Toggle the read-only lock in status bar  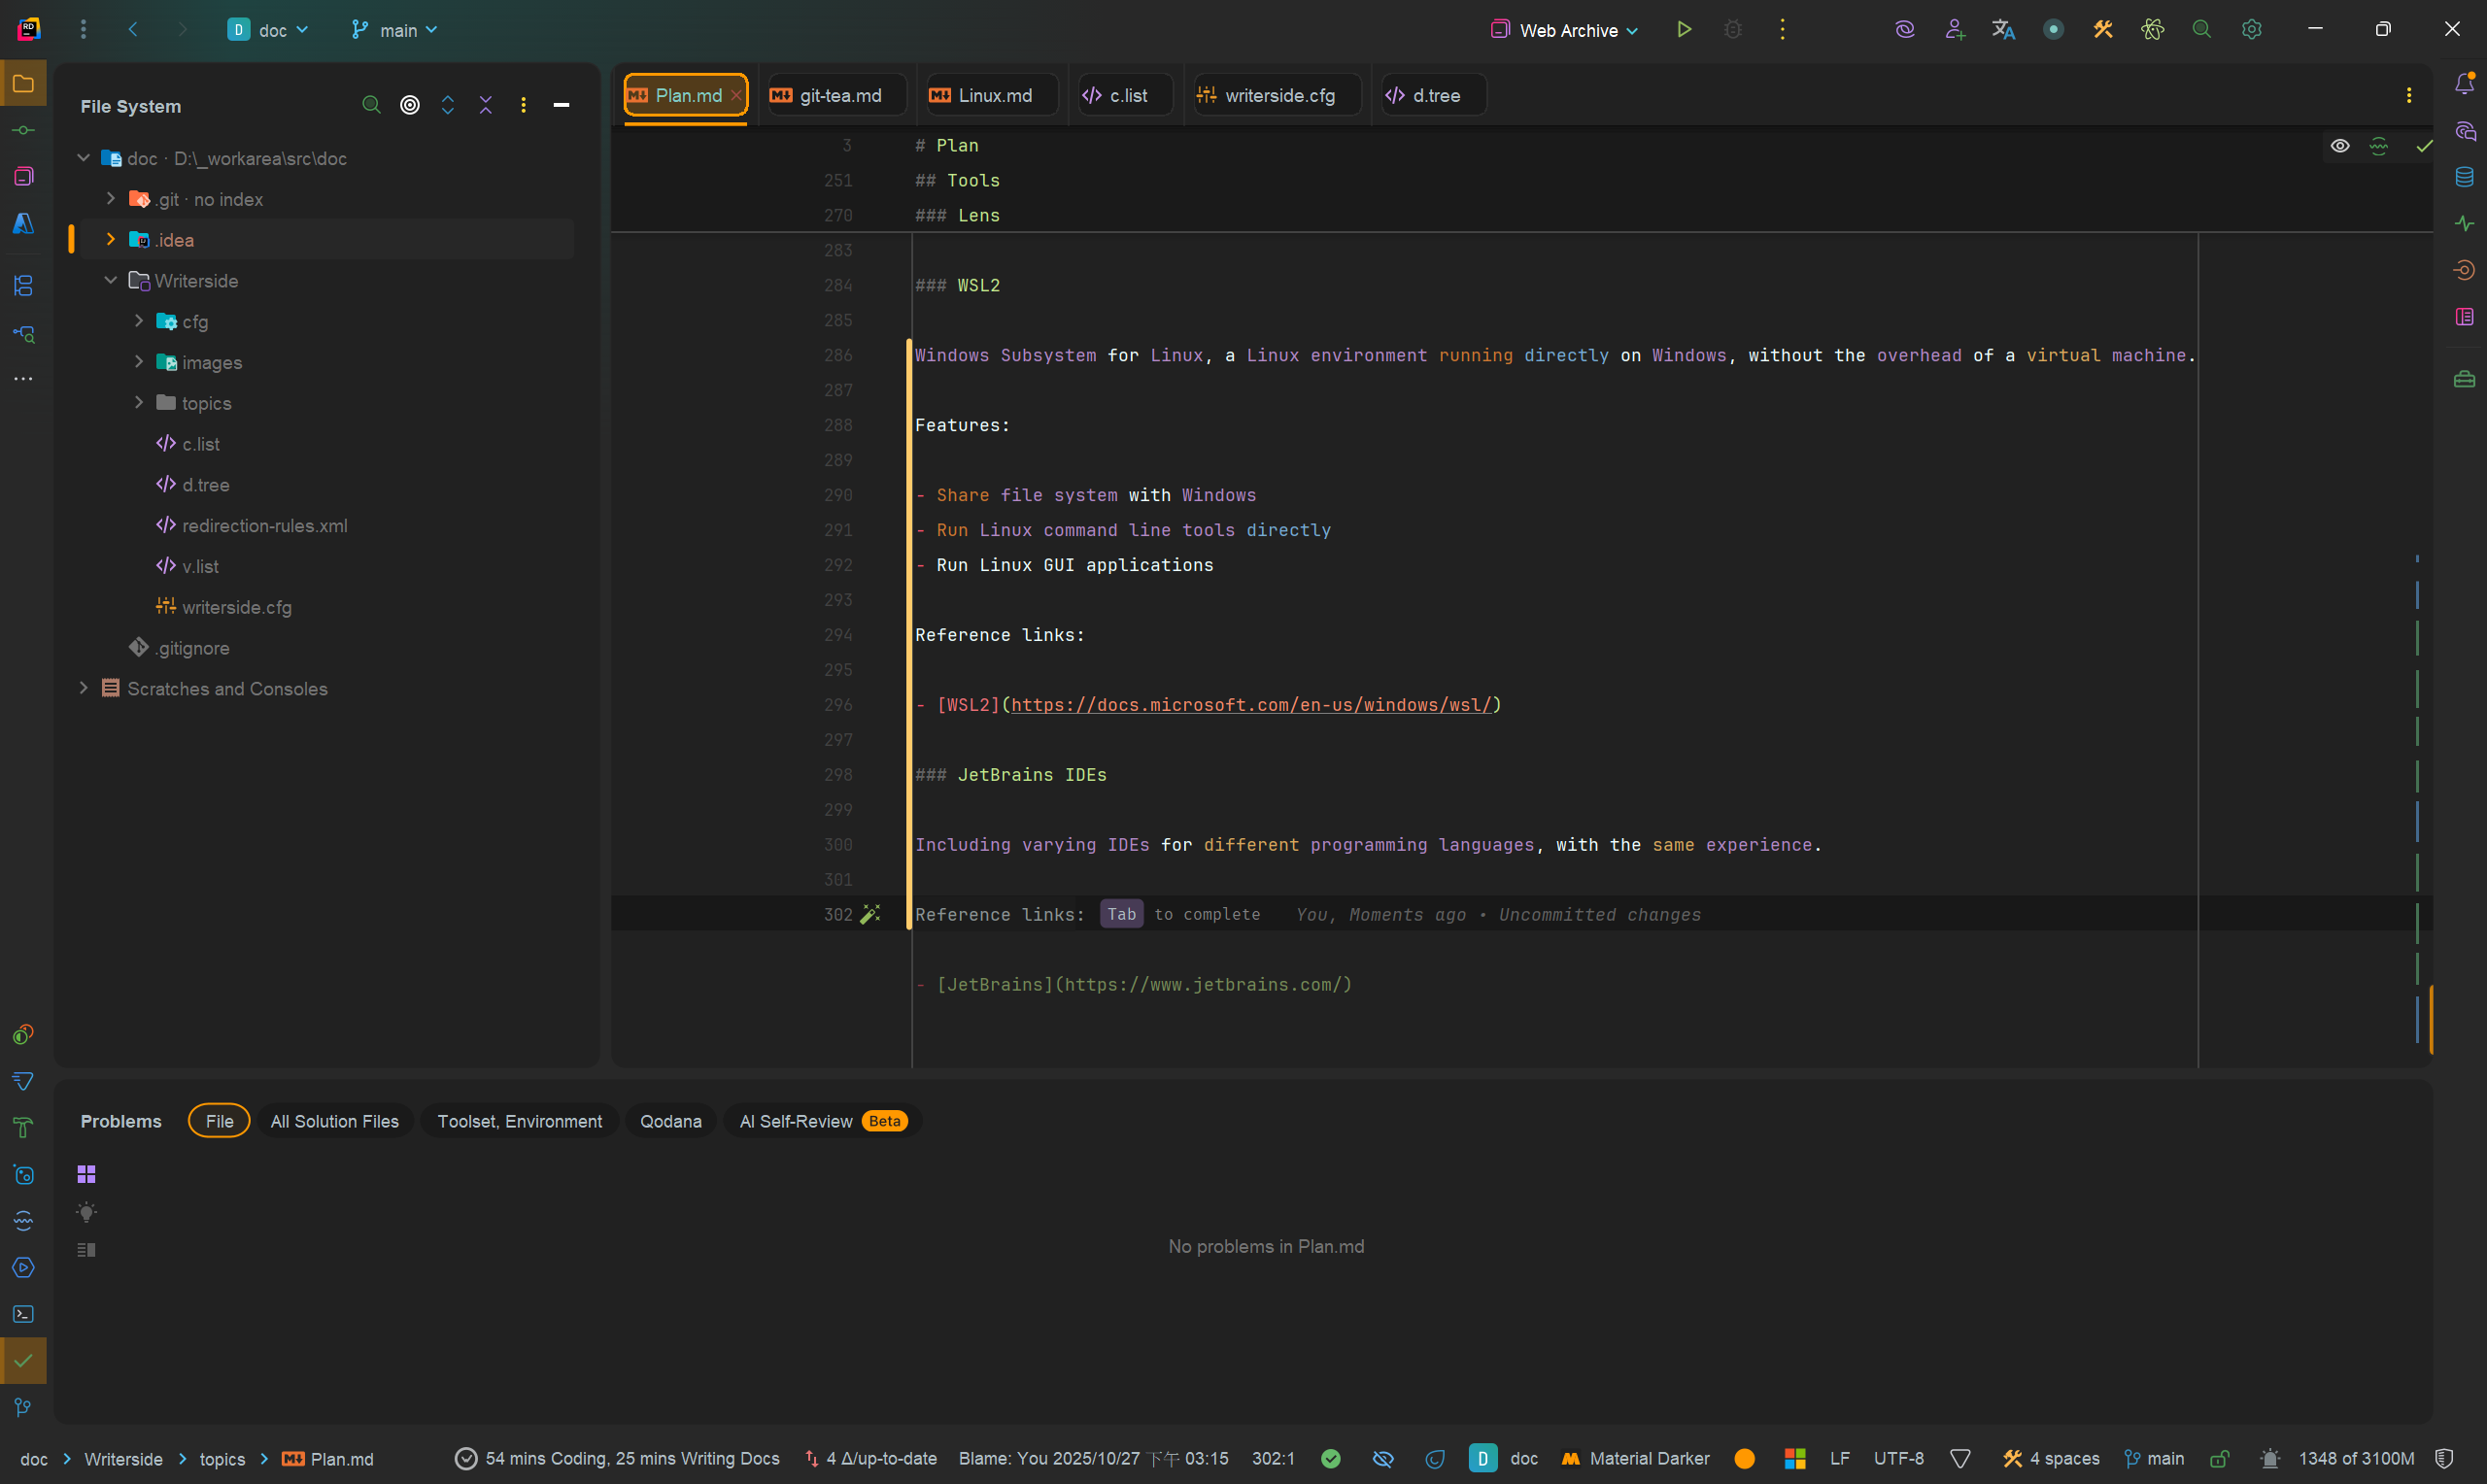(2220, 1459)
